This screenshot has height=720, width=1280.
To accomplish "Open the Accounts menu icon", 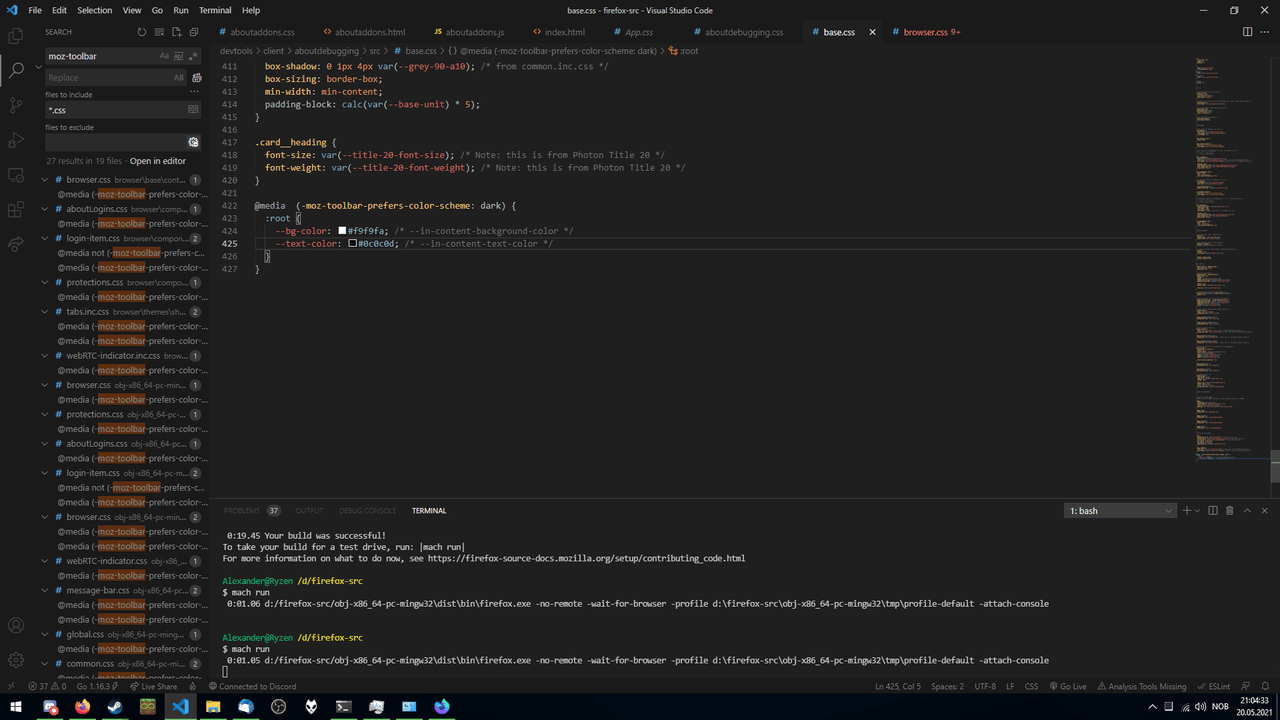I will [x=16, y=626].
